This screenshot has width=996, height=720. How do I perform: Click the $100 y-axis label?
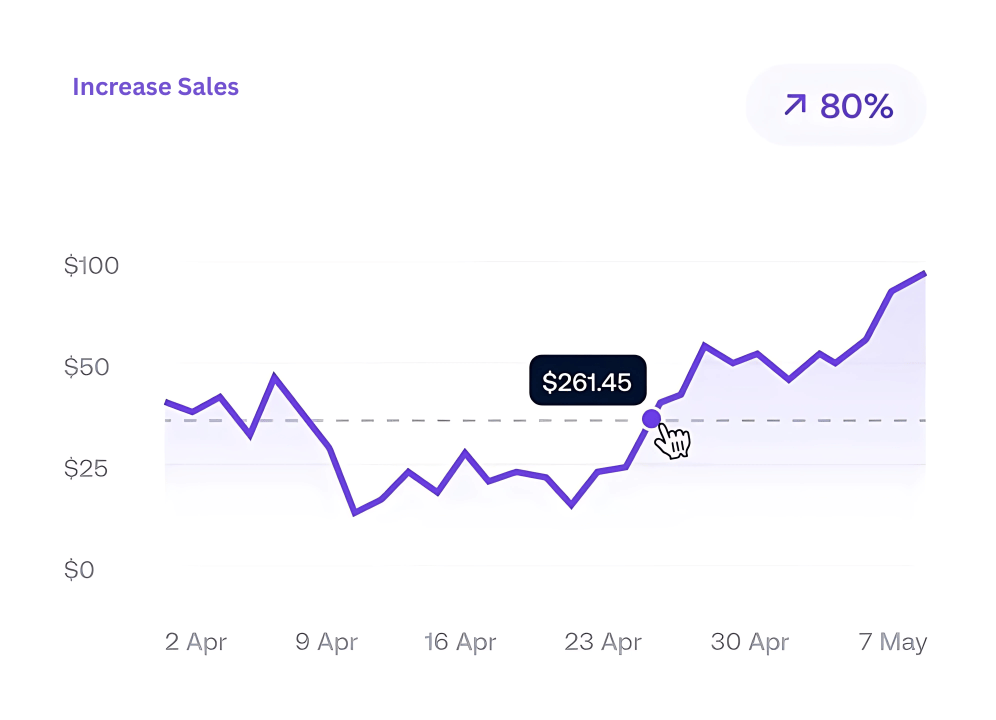click(91, 266)
